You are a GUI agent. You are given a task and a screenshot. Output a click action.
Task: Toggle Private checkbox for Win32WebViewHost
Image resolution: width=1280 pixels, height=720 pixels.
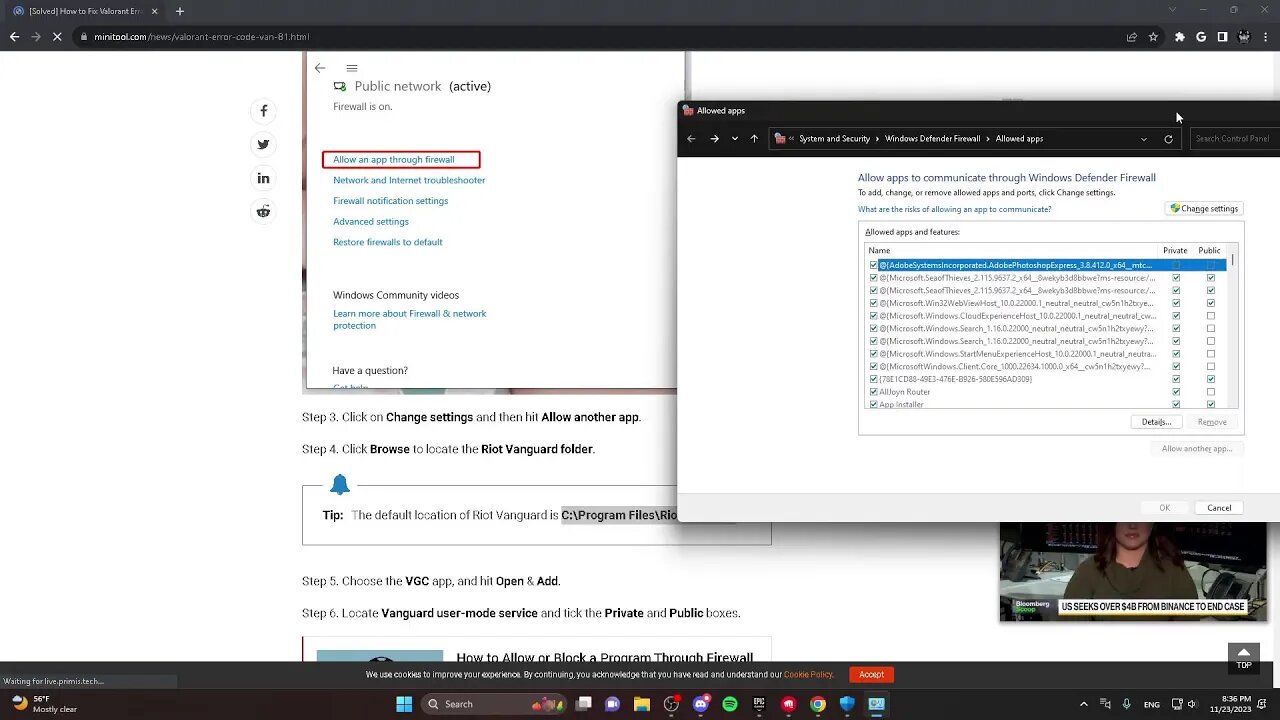pyautogui.click(x=1176, y=303)
